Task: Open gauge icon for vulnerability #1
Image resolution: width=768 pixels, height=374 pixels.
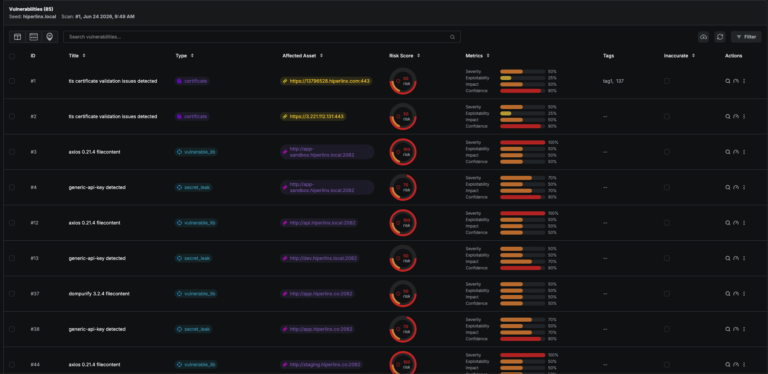Action: point(736,81)
